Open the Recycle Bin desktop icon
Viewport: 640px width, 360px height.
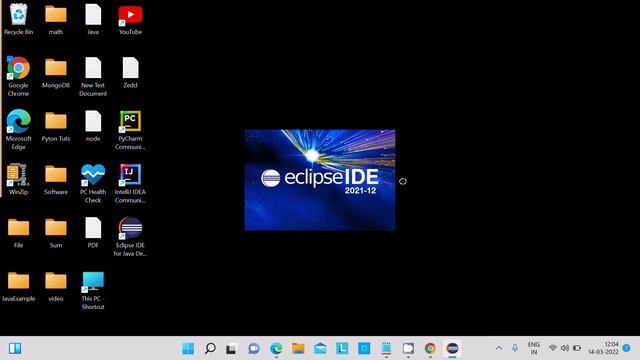tap(18, 19)
